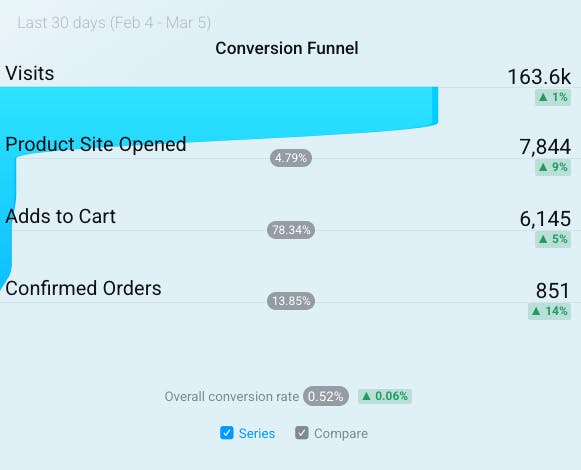Click the Compare legend label
Viewport: 581px width, 470px height.
[341, 433]
